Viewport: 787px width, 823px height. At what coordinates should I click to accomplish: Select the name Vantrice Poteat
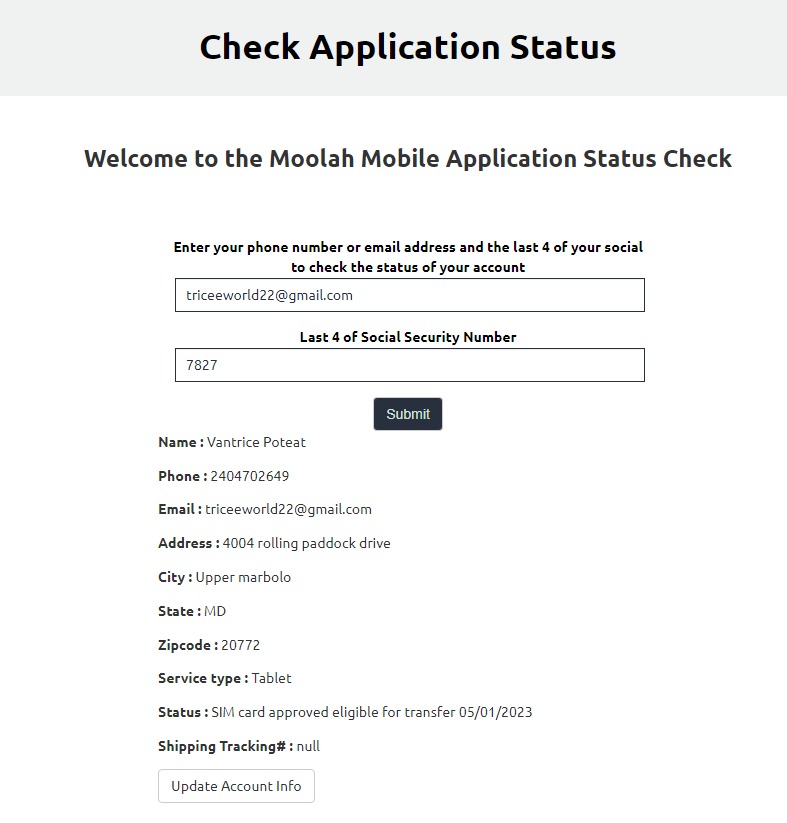click(x=256, y=442)
